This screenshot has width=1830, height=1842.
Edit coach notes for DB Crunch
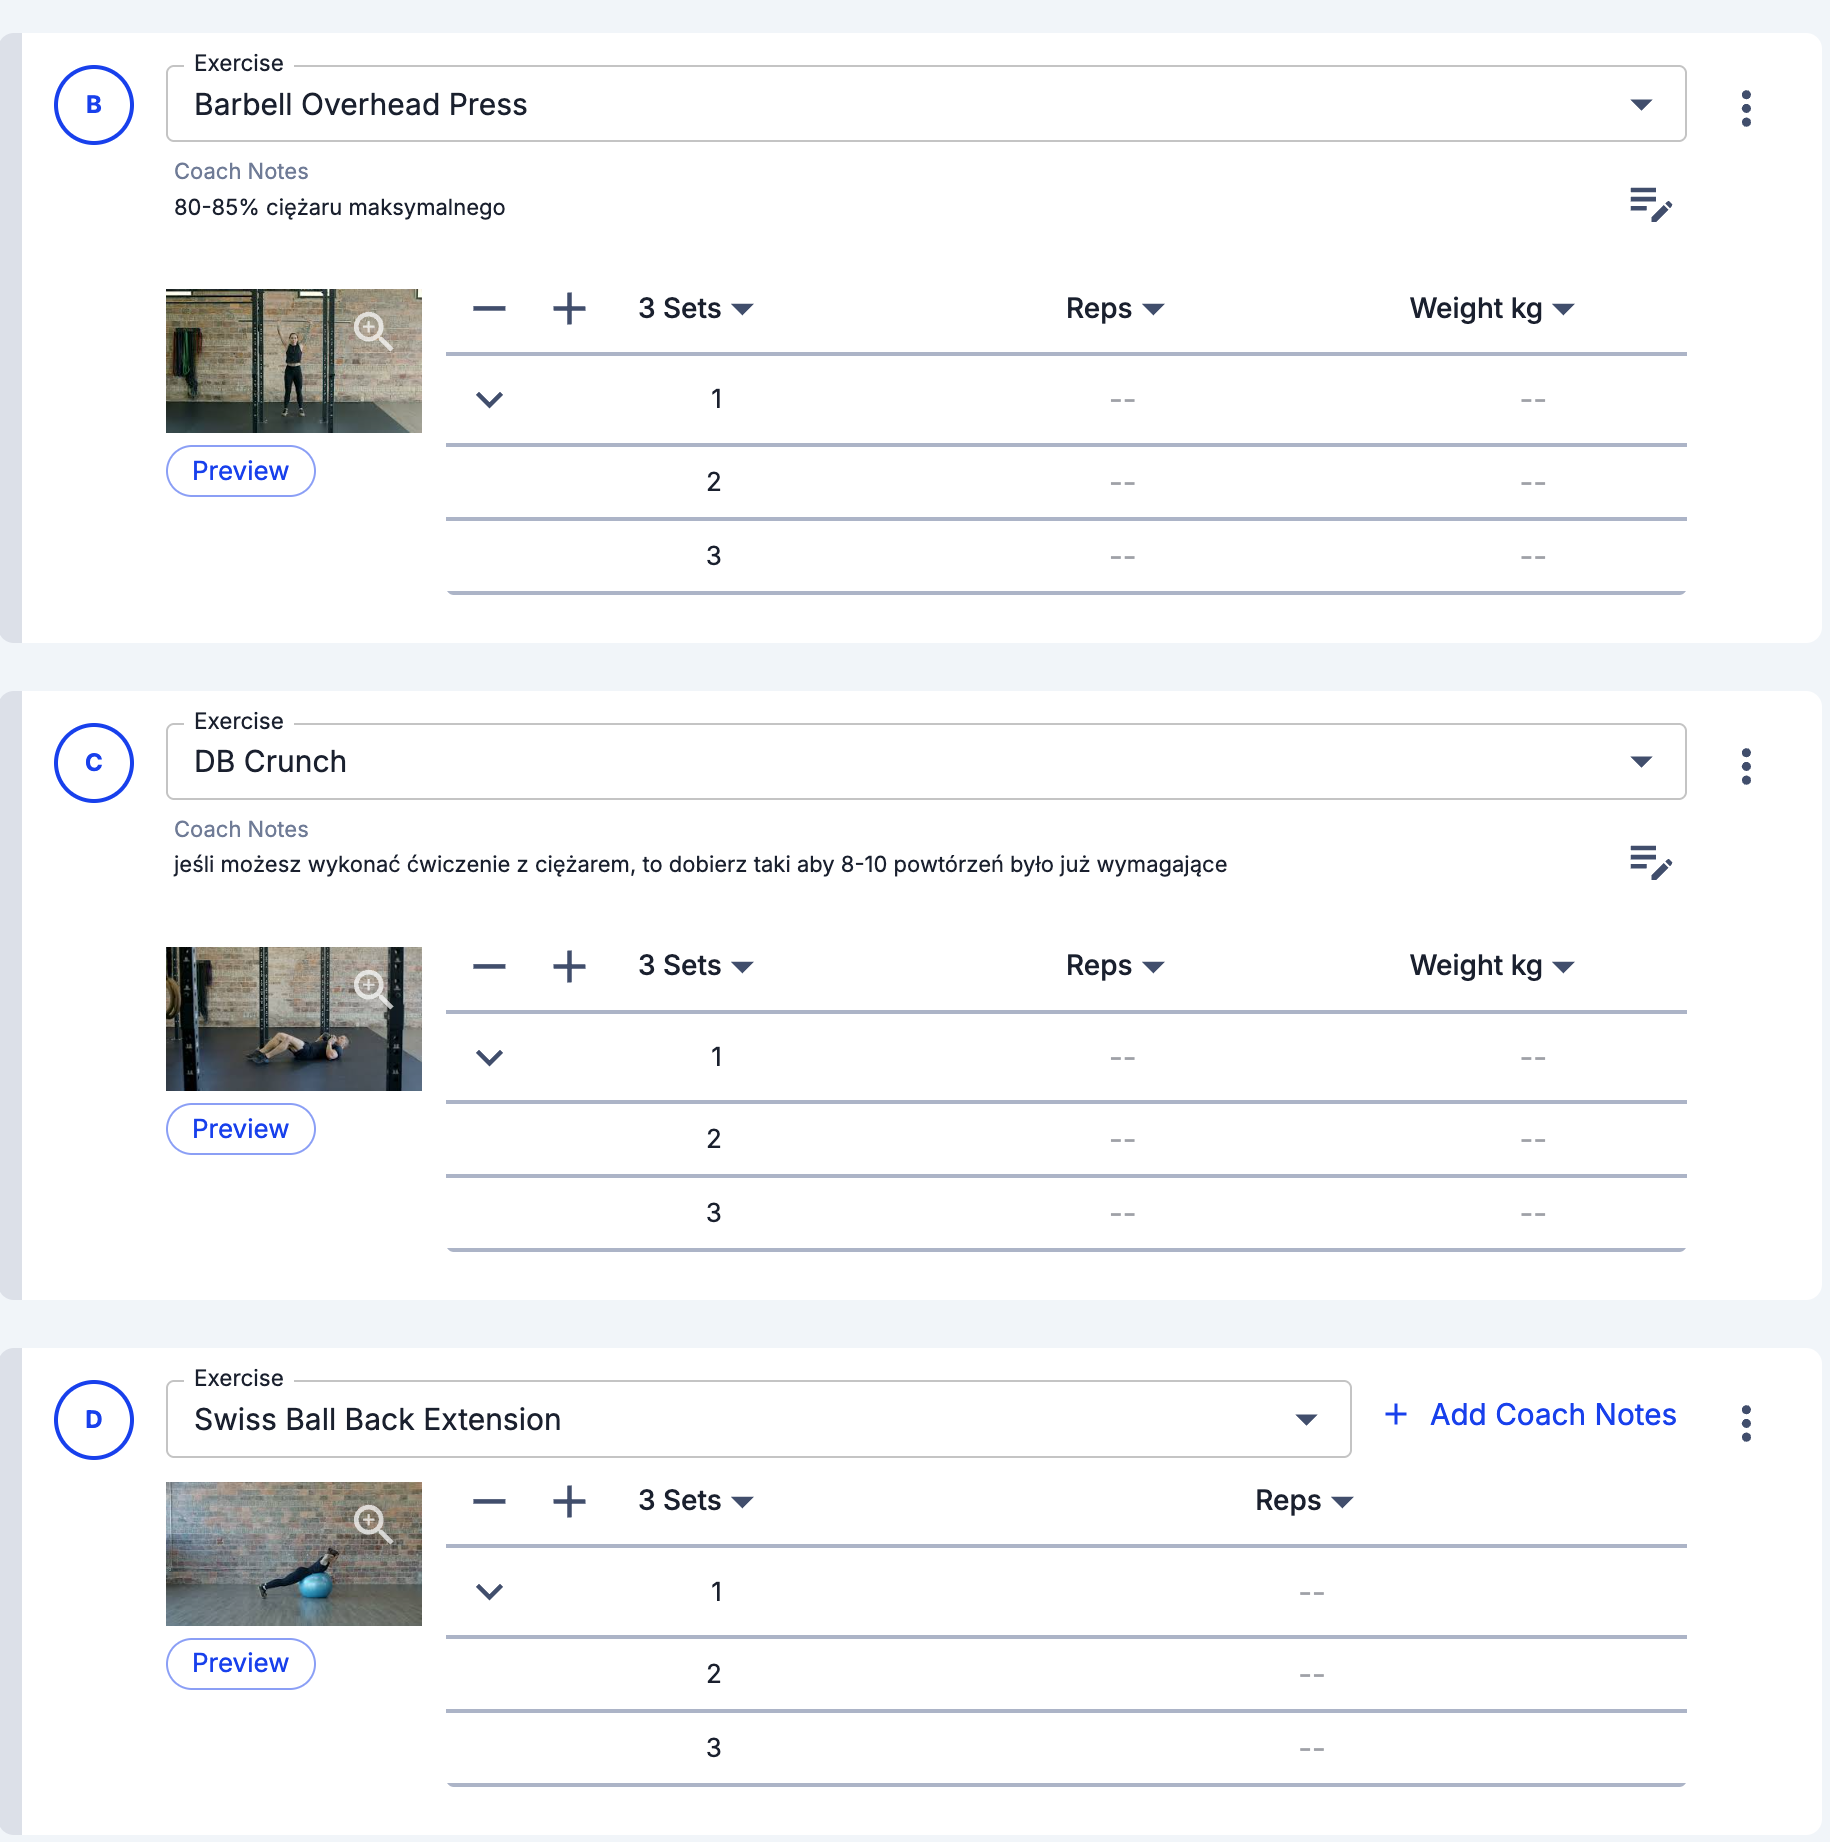coord(1650,862)
